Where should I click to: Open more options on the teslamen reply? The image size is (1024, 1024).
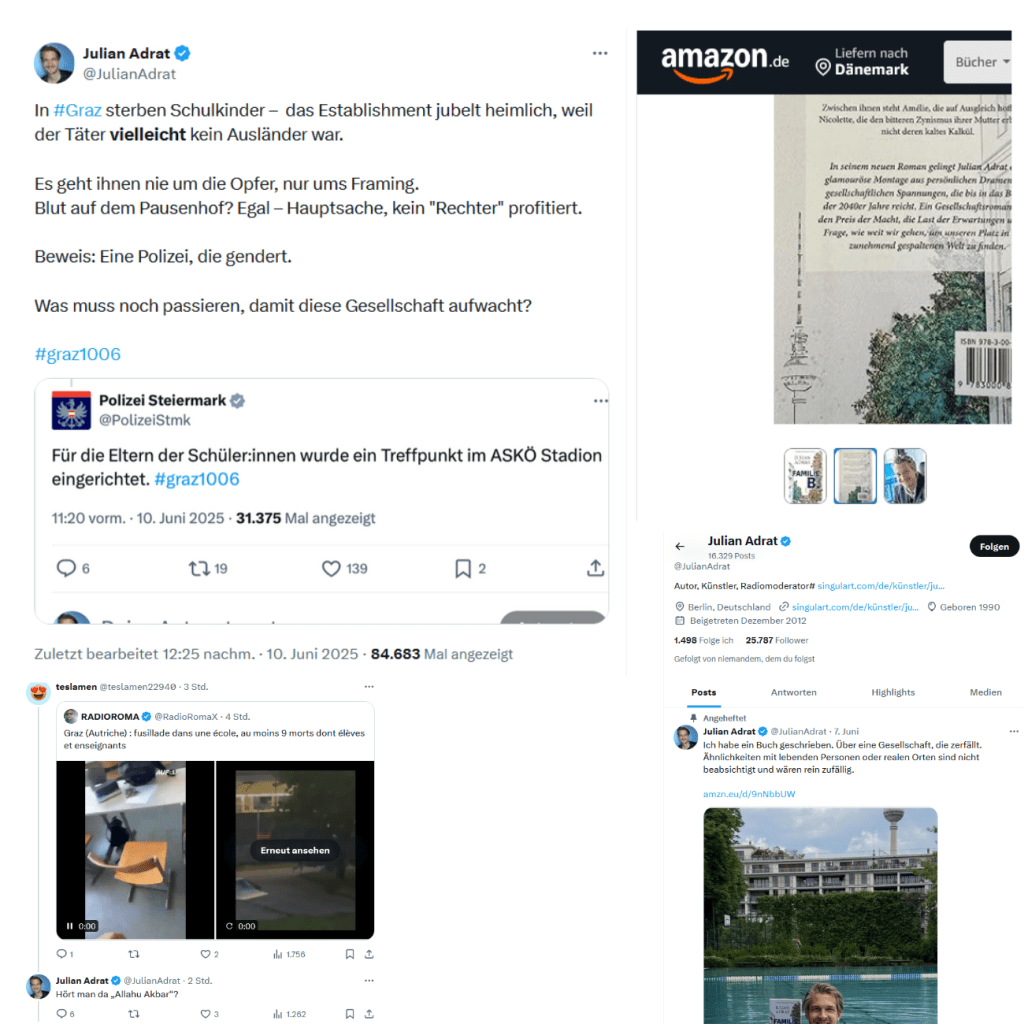tap(369, 686)
